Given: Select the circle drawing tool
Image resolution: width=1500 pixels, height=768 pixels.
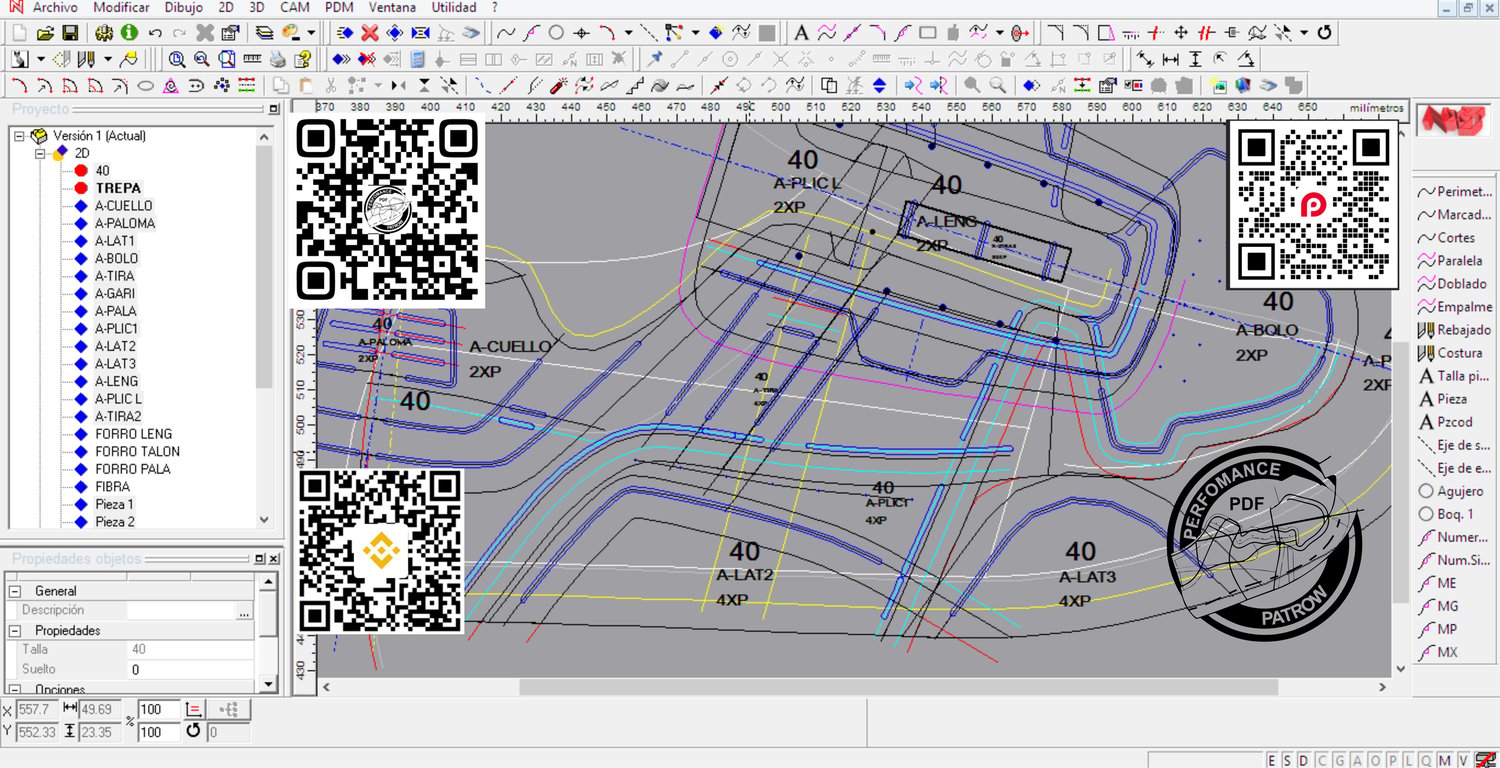Looking at the screenshot, I should tap(556, 33).
